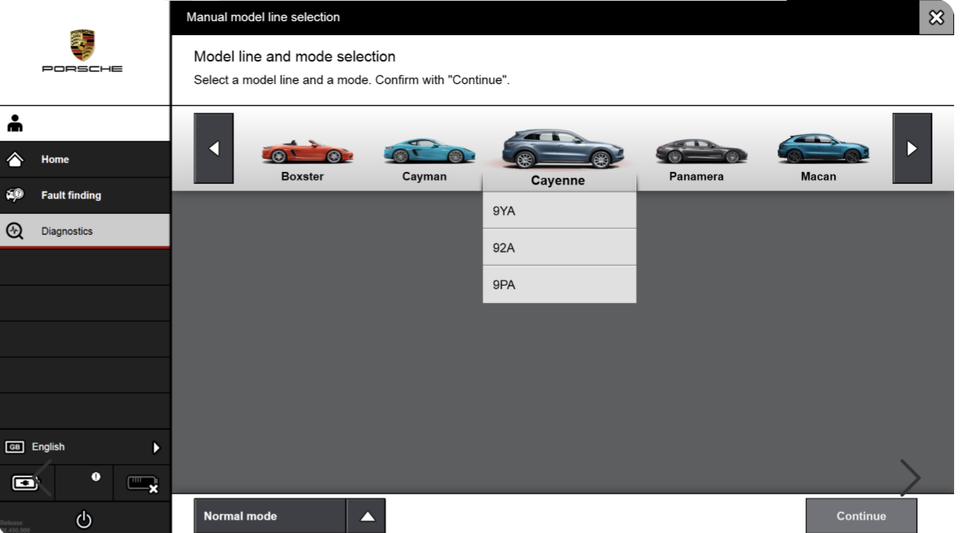Show previous model lines with left arrow
This screenshot has width=960, height=533.
[214, 148]
